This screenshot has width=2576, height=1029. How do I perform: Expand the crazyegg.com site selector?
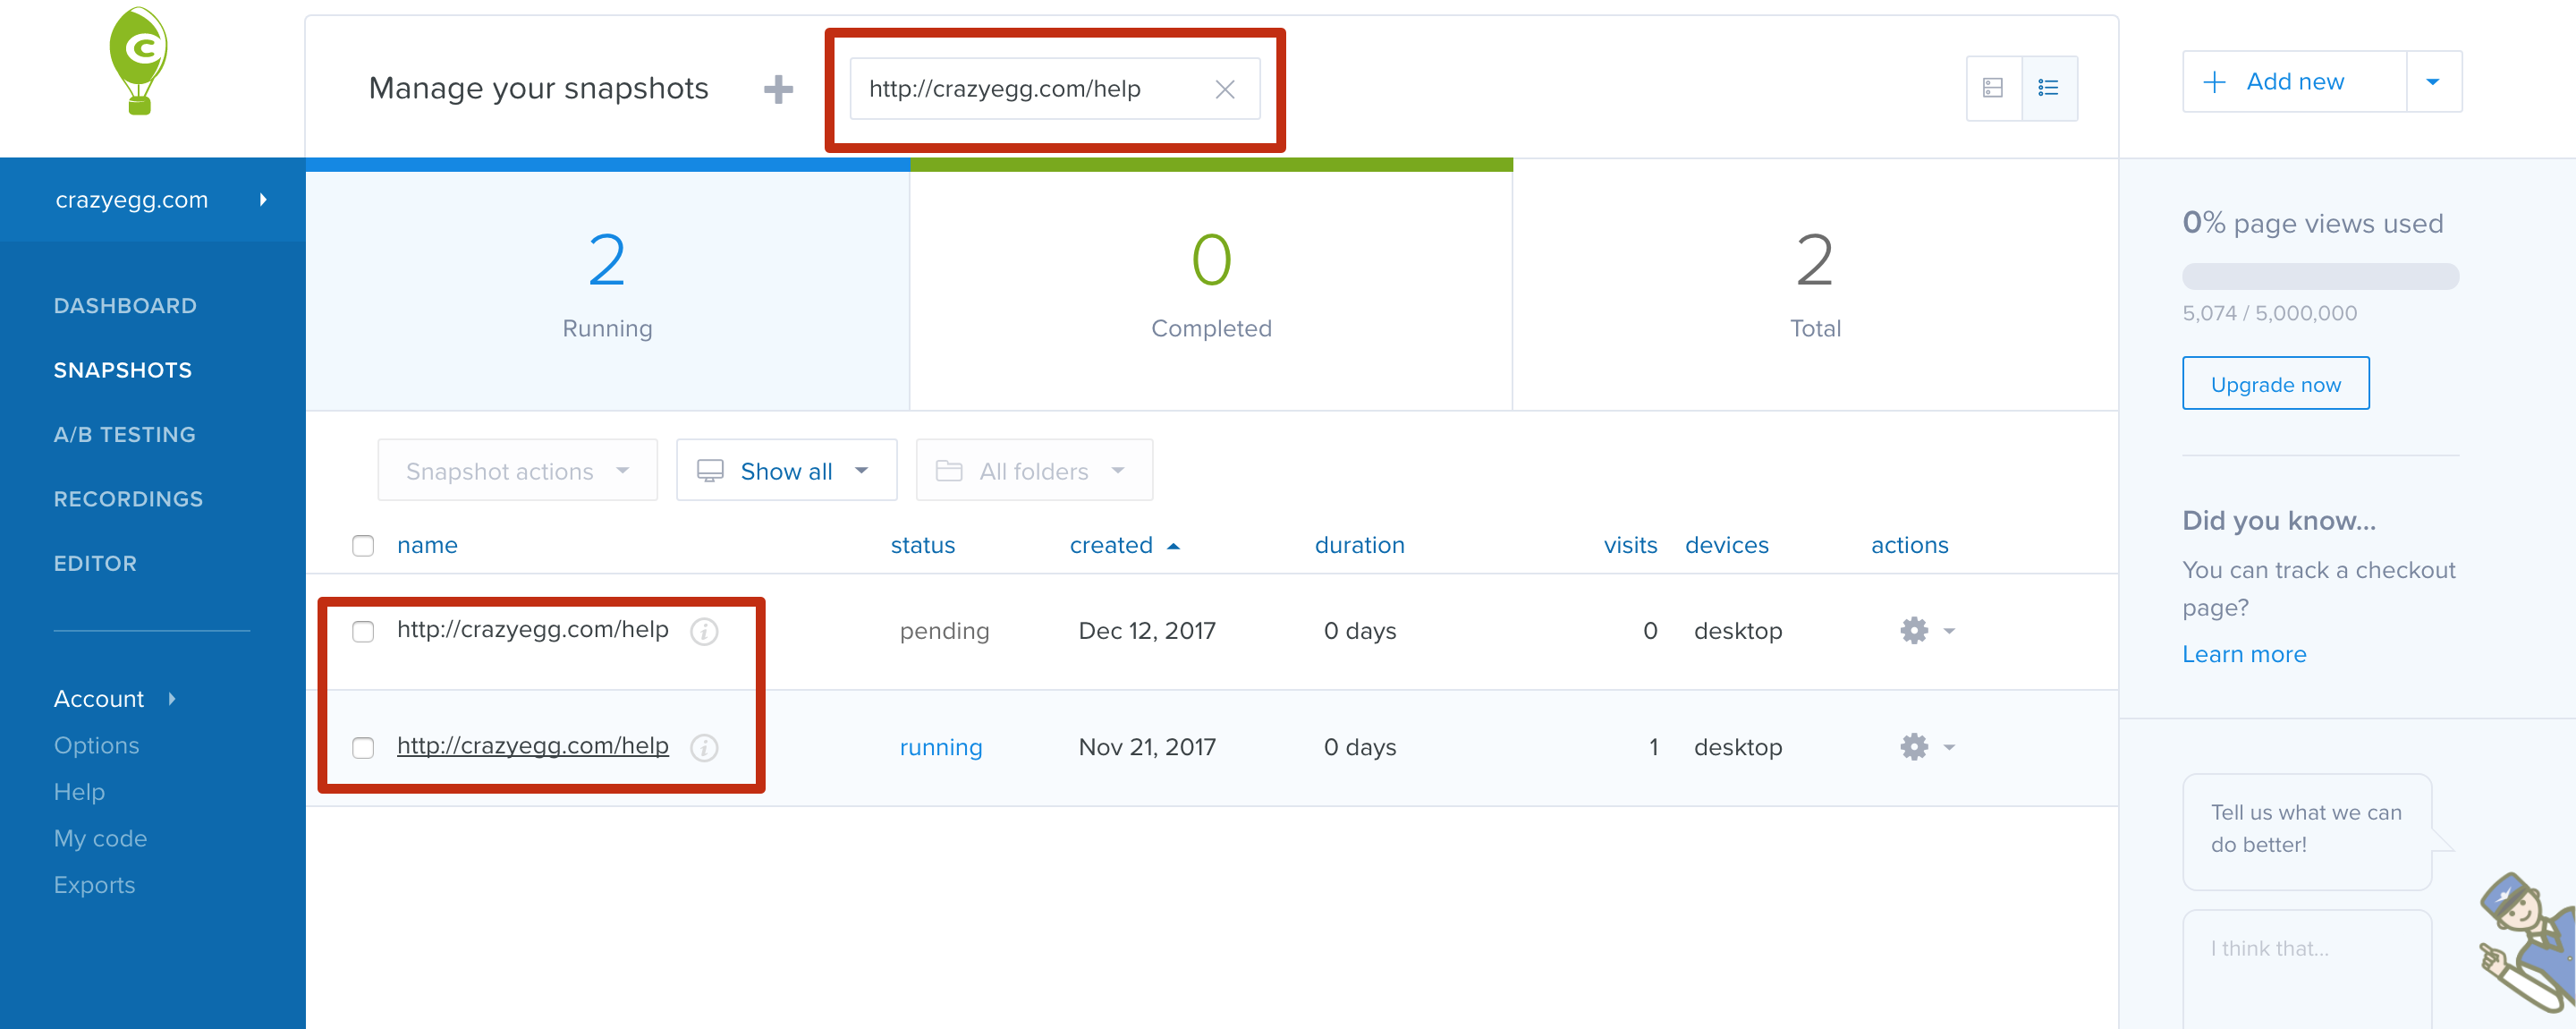tap(152, 200)
